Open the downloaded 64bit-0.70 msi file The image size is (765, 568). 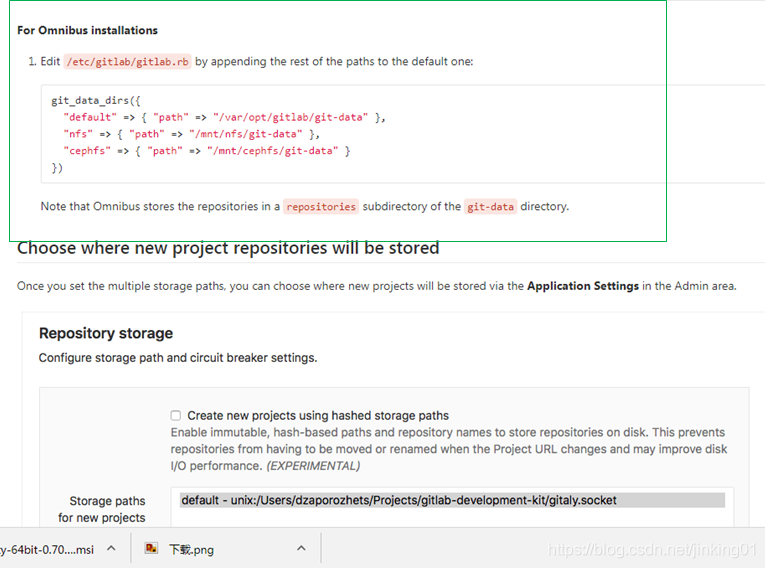(47, 550)
